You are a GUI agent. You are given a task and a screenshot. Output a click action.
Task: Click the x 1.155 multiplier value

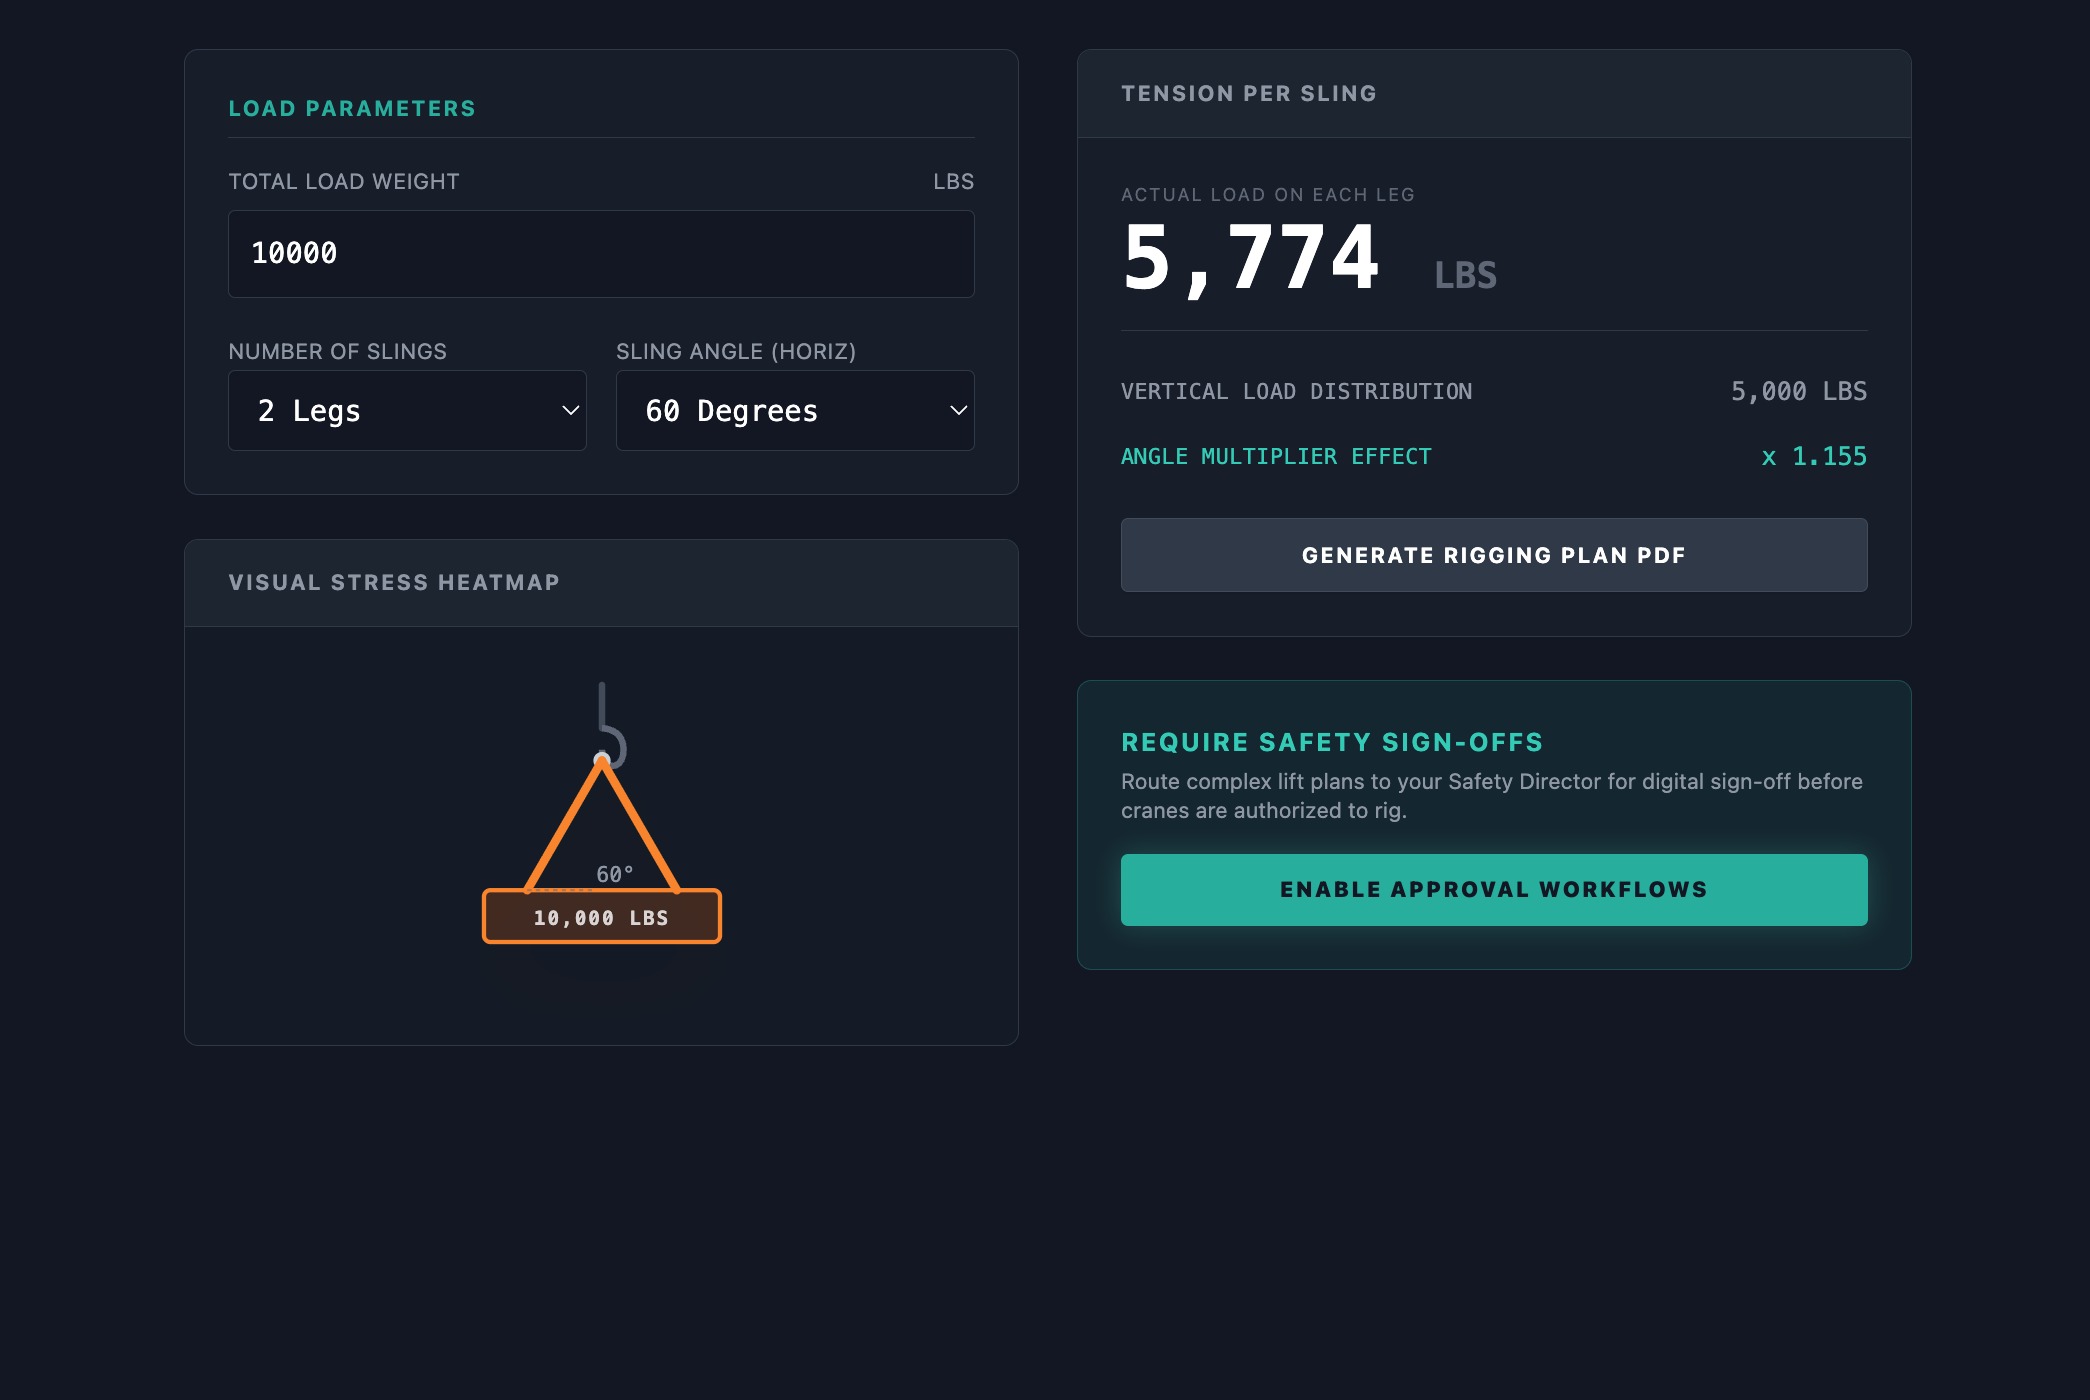coord(1814,456)
